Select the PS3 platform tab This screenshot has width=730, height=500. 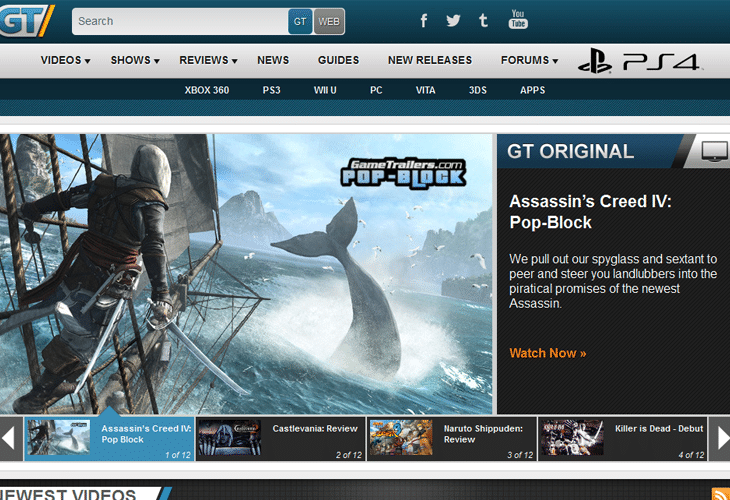coord(271,90)
